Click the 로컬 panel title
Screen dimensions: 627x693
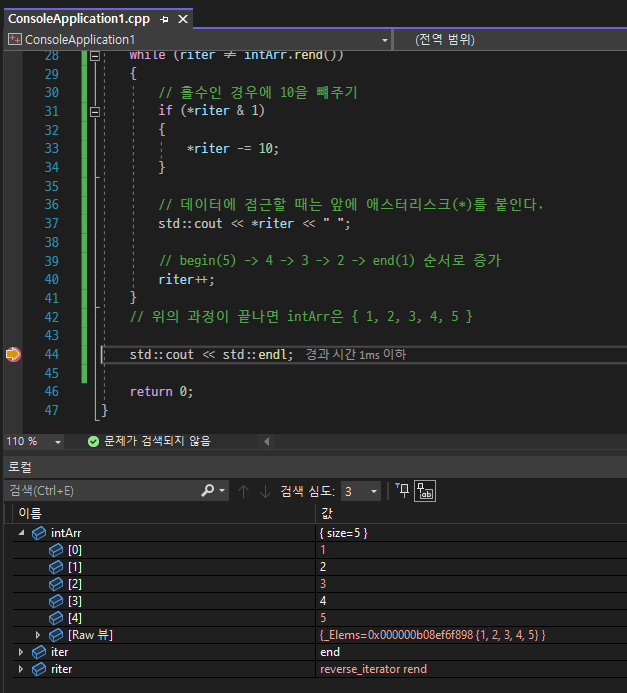click(20, 467)
